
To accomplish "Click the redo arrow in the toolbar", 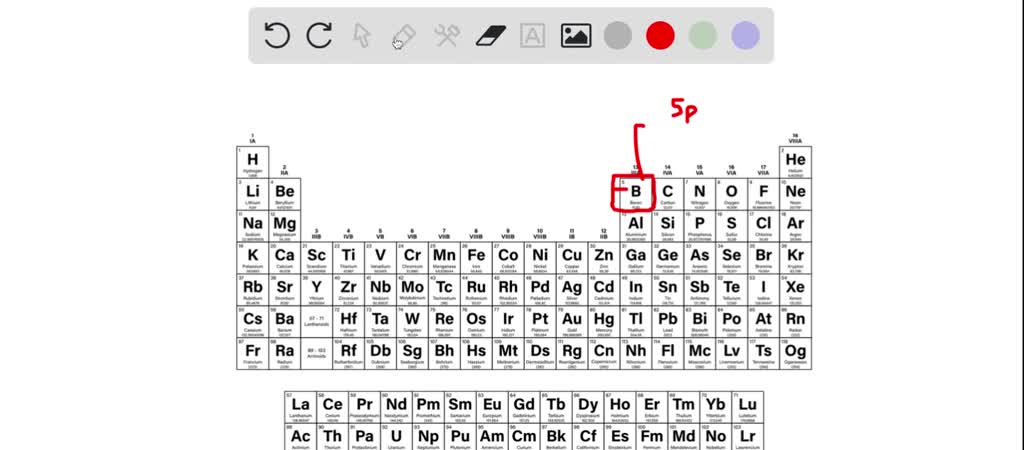I will click(x=319, y=36).
